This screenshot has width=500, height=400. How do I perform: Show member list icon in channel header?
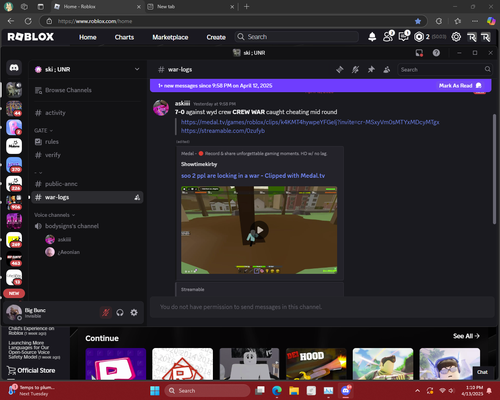pos(387,70)
